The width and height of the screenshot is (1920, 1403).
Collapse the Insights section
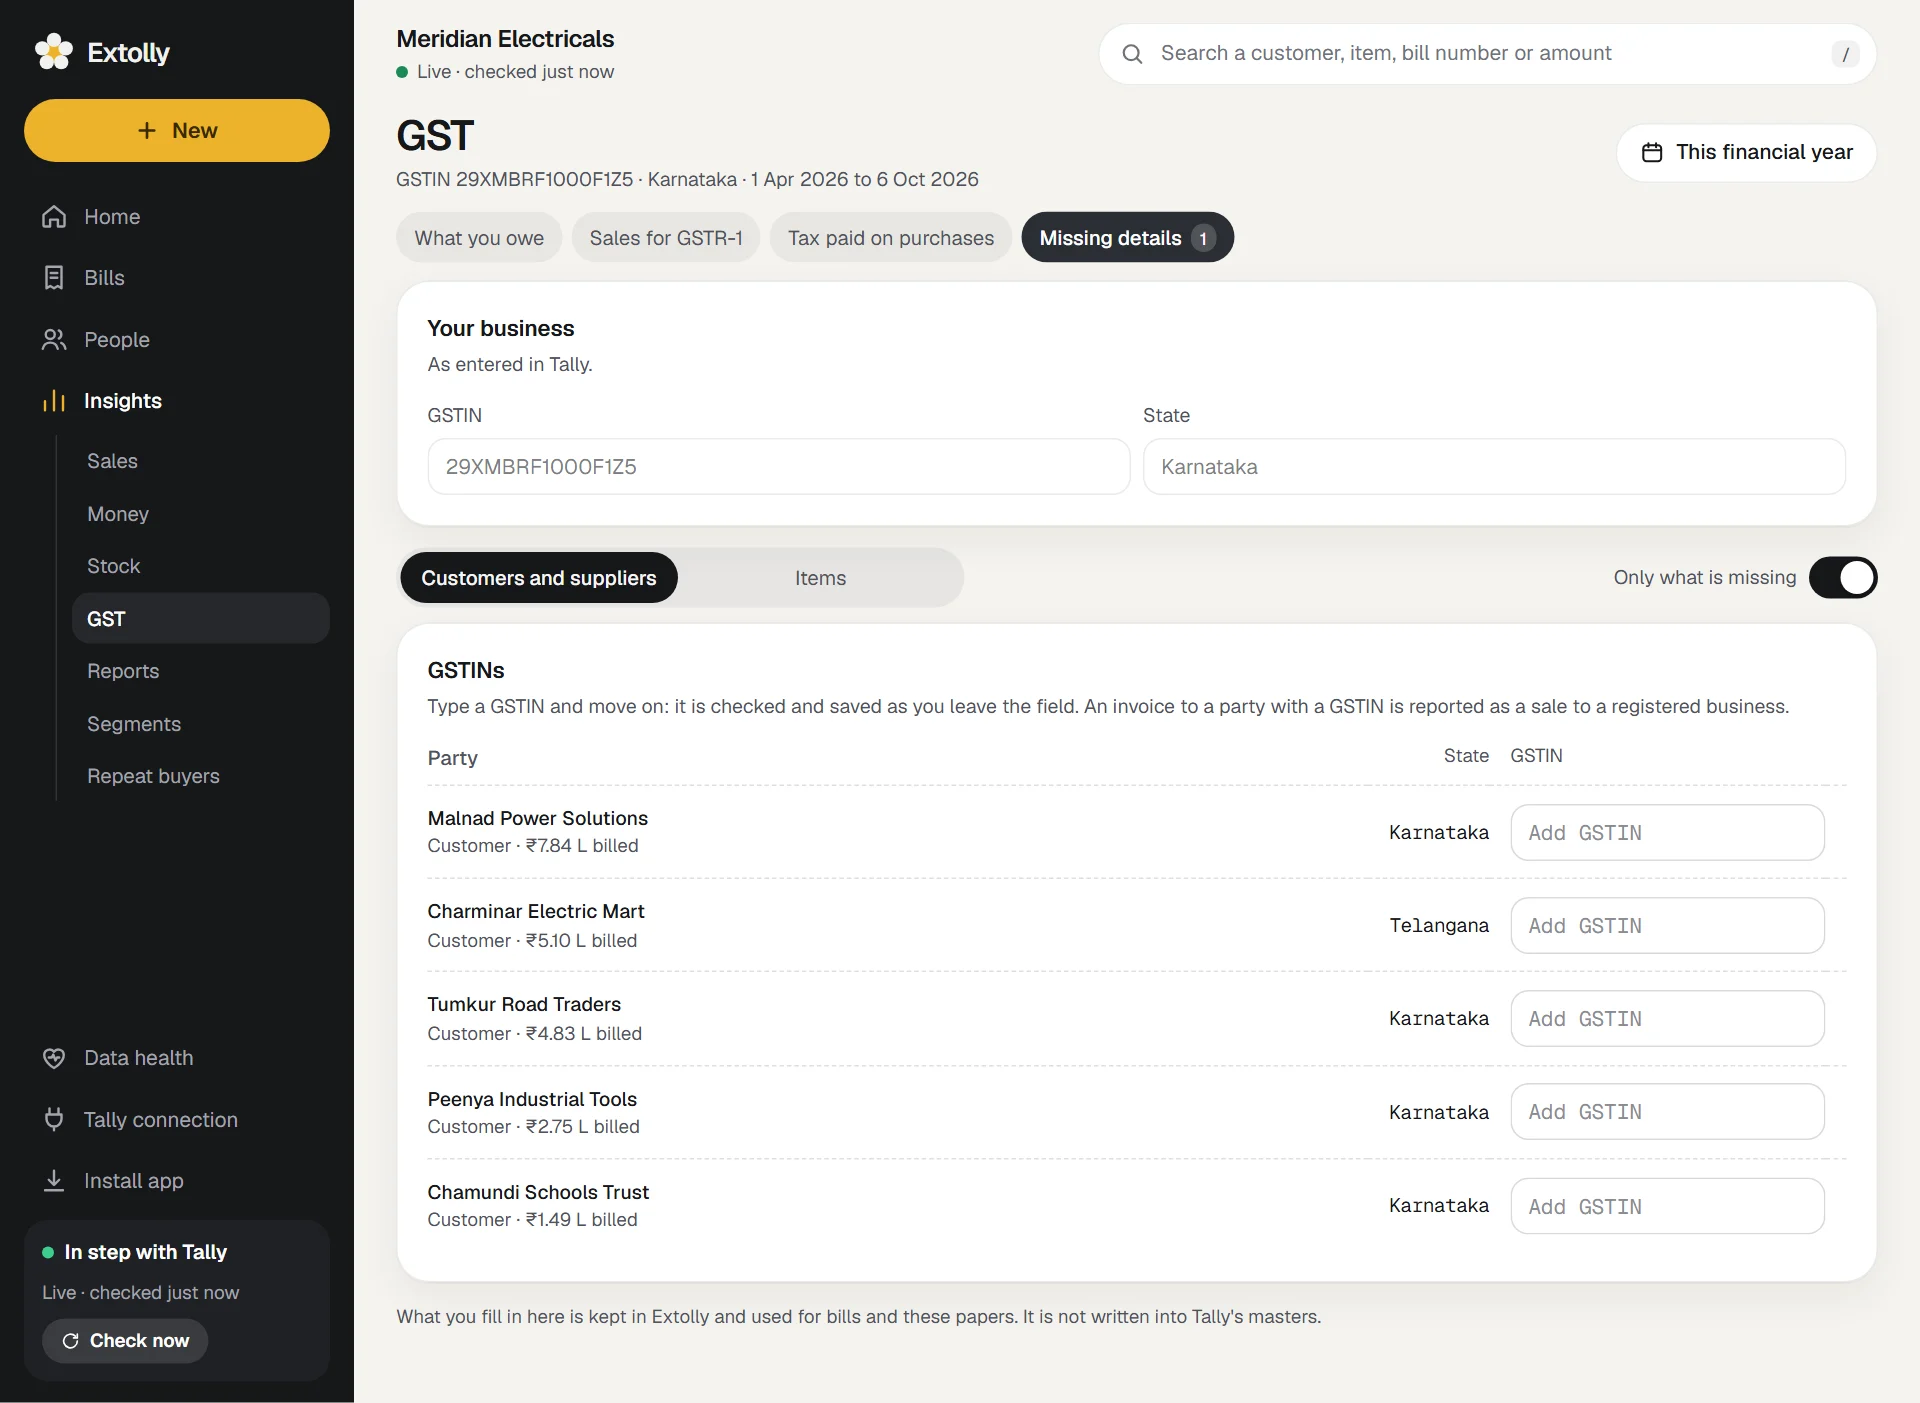point(177,401)
